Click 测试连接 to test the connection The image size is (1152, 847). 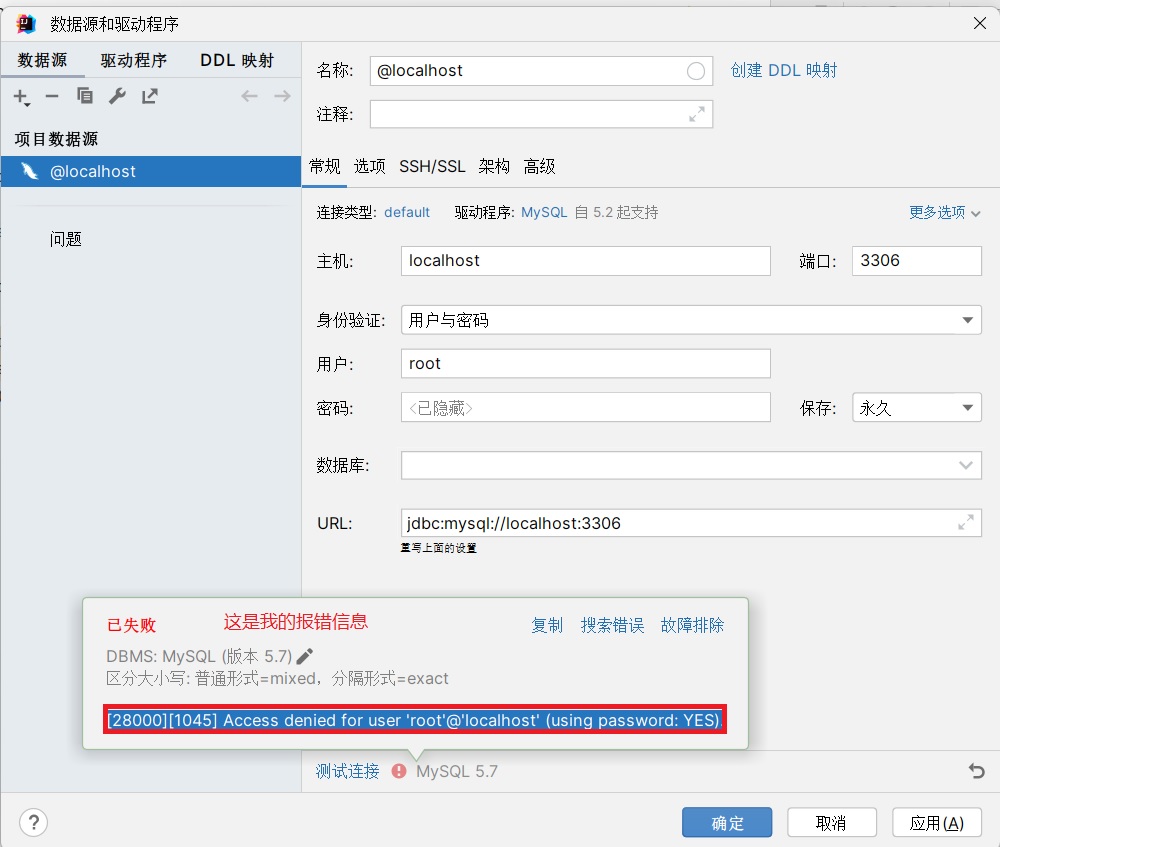click(x=346, y=771)
